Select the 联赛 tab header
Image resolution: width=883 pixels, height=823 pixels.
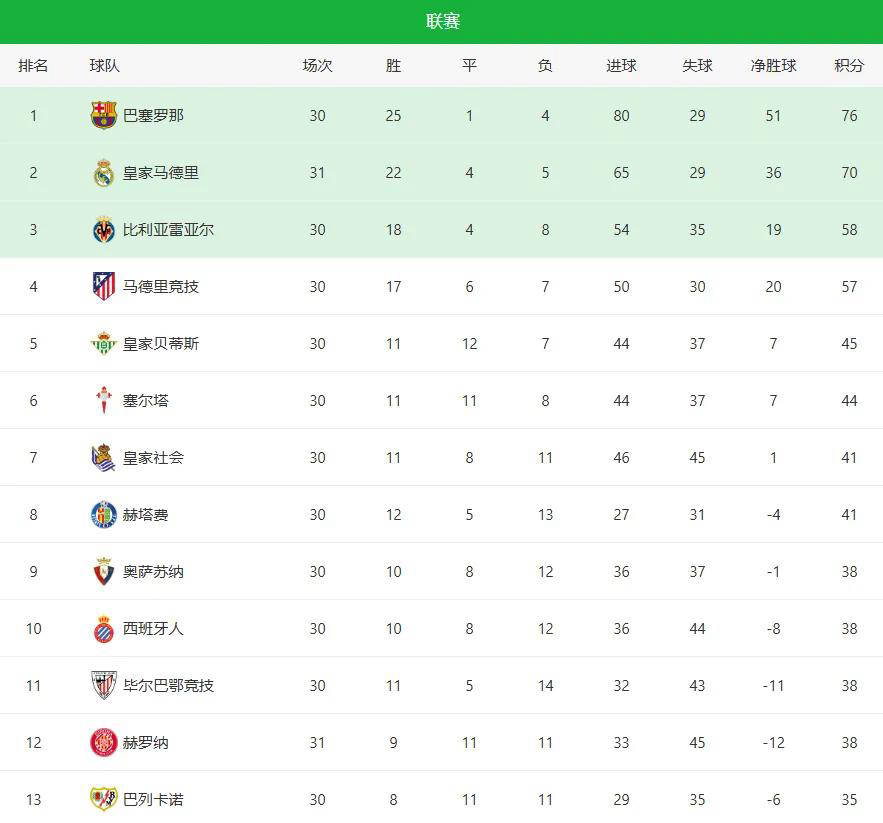442,22
